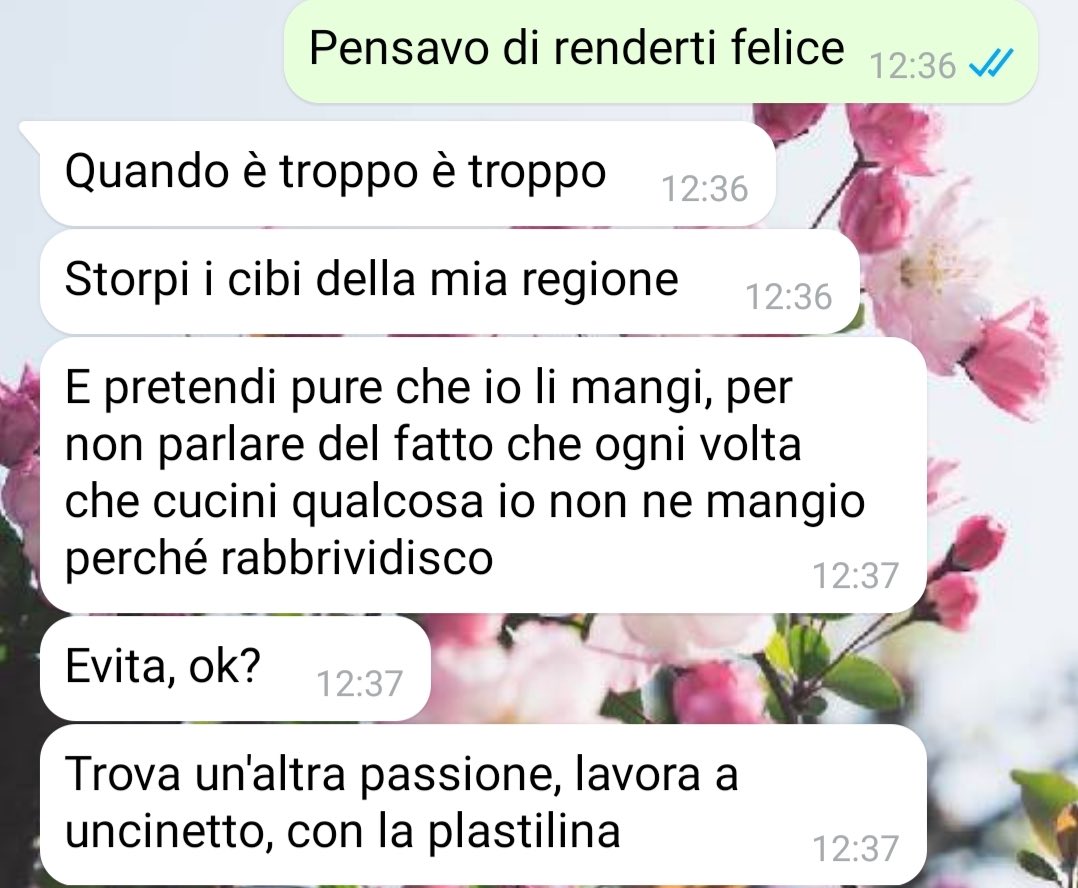Select the 'E pretendi pure che io li mangi' message
The image size is (1078, 888).
click(483, 474)
